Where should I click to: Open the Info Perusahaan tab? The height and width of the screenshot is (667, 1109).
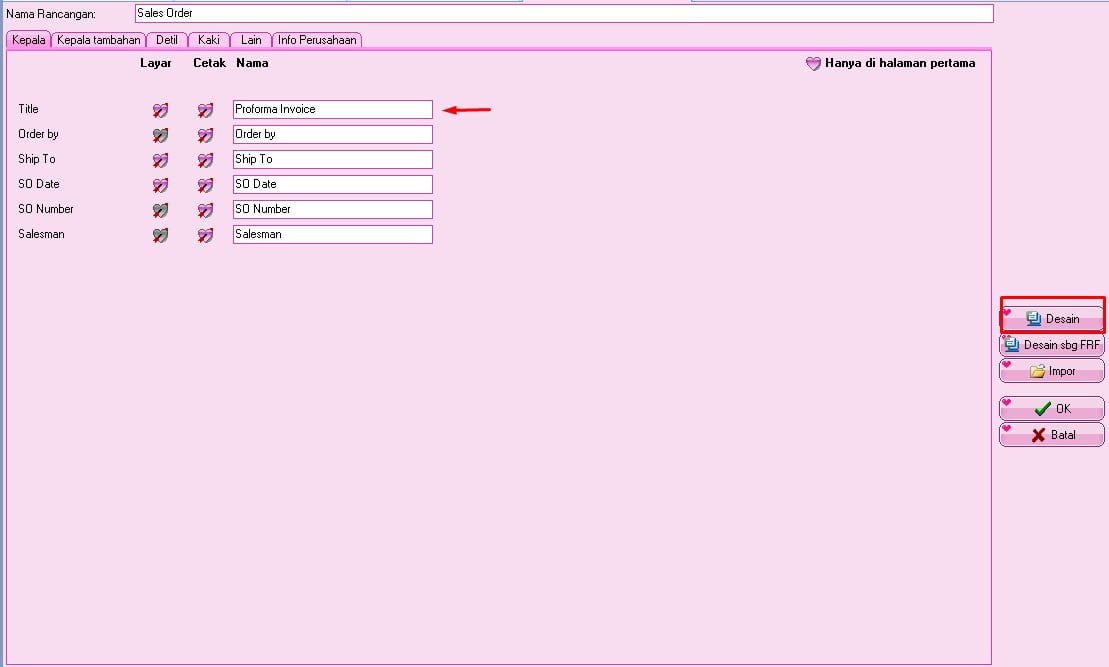click(317, 40)
